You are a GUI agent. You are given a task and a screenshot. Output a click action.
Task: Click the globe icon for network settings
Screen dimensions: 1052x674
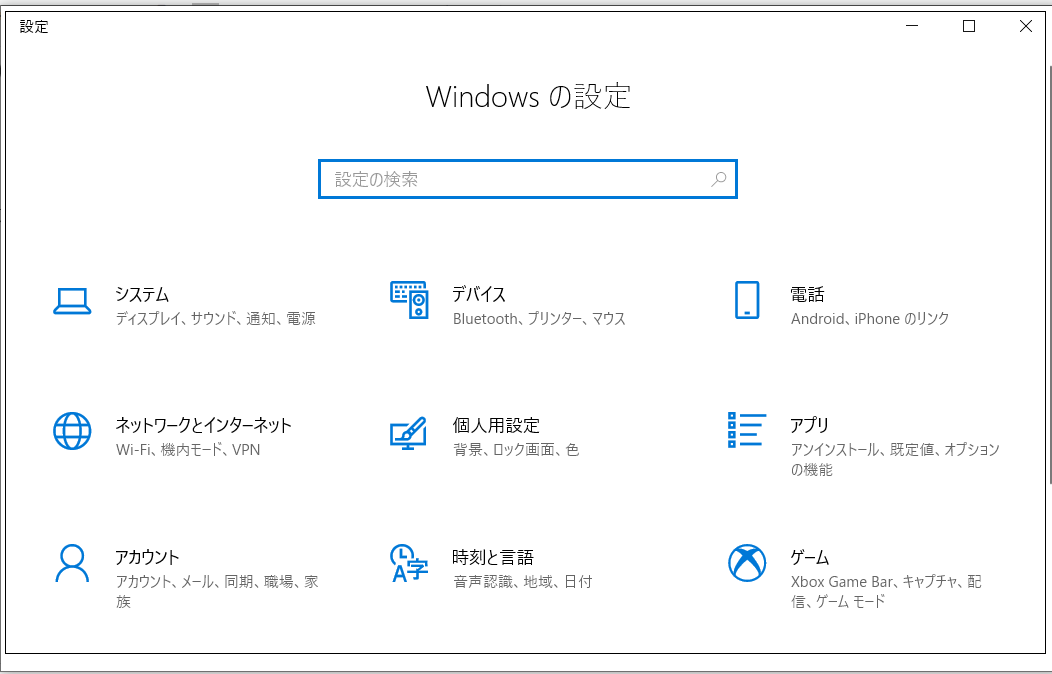[x=72, y=431]
